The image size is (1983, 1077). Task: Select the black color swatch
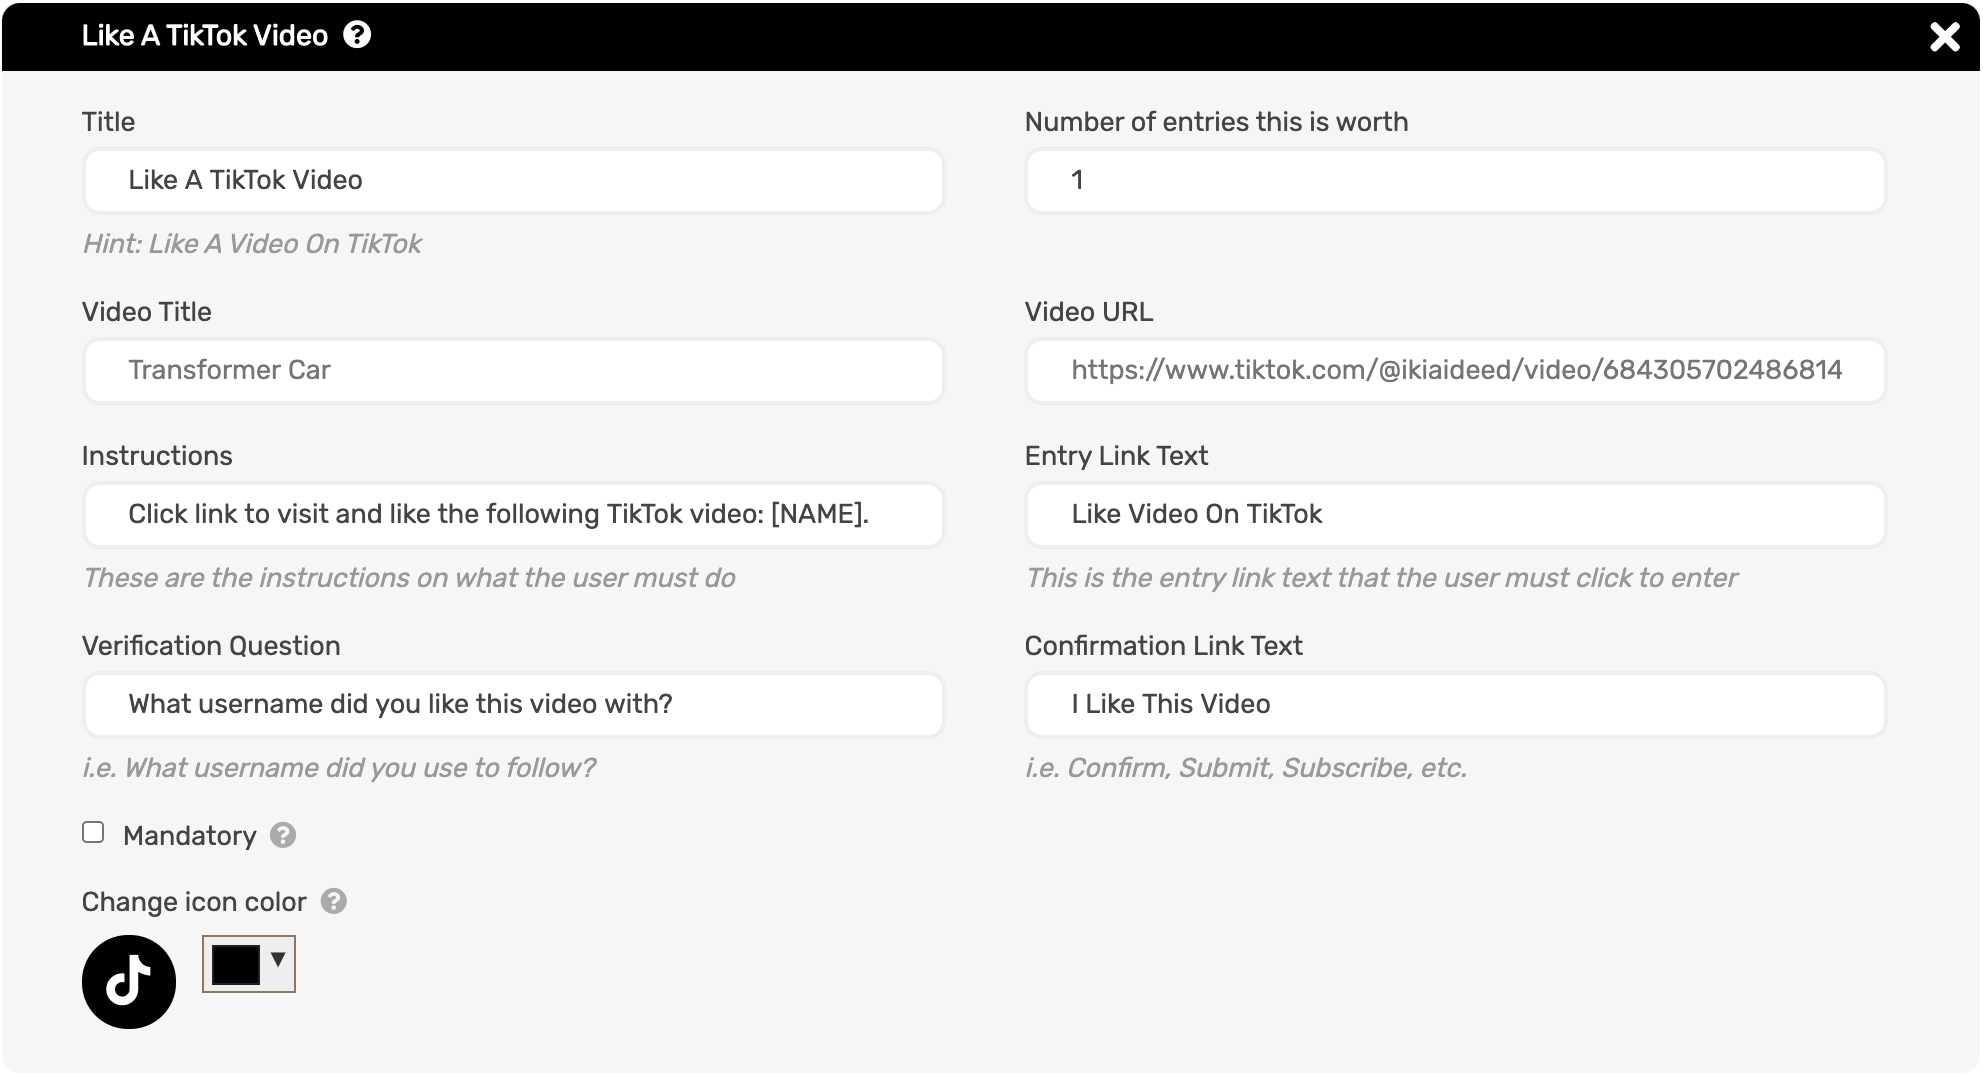[x=236, y=964]
